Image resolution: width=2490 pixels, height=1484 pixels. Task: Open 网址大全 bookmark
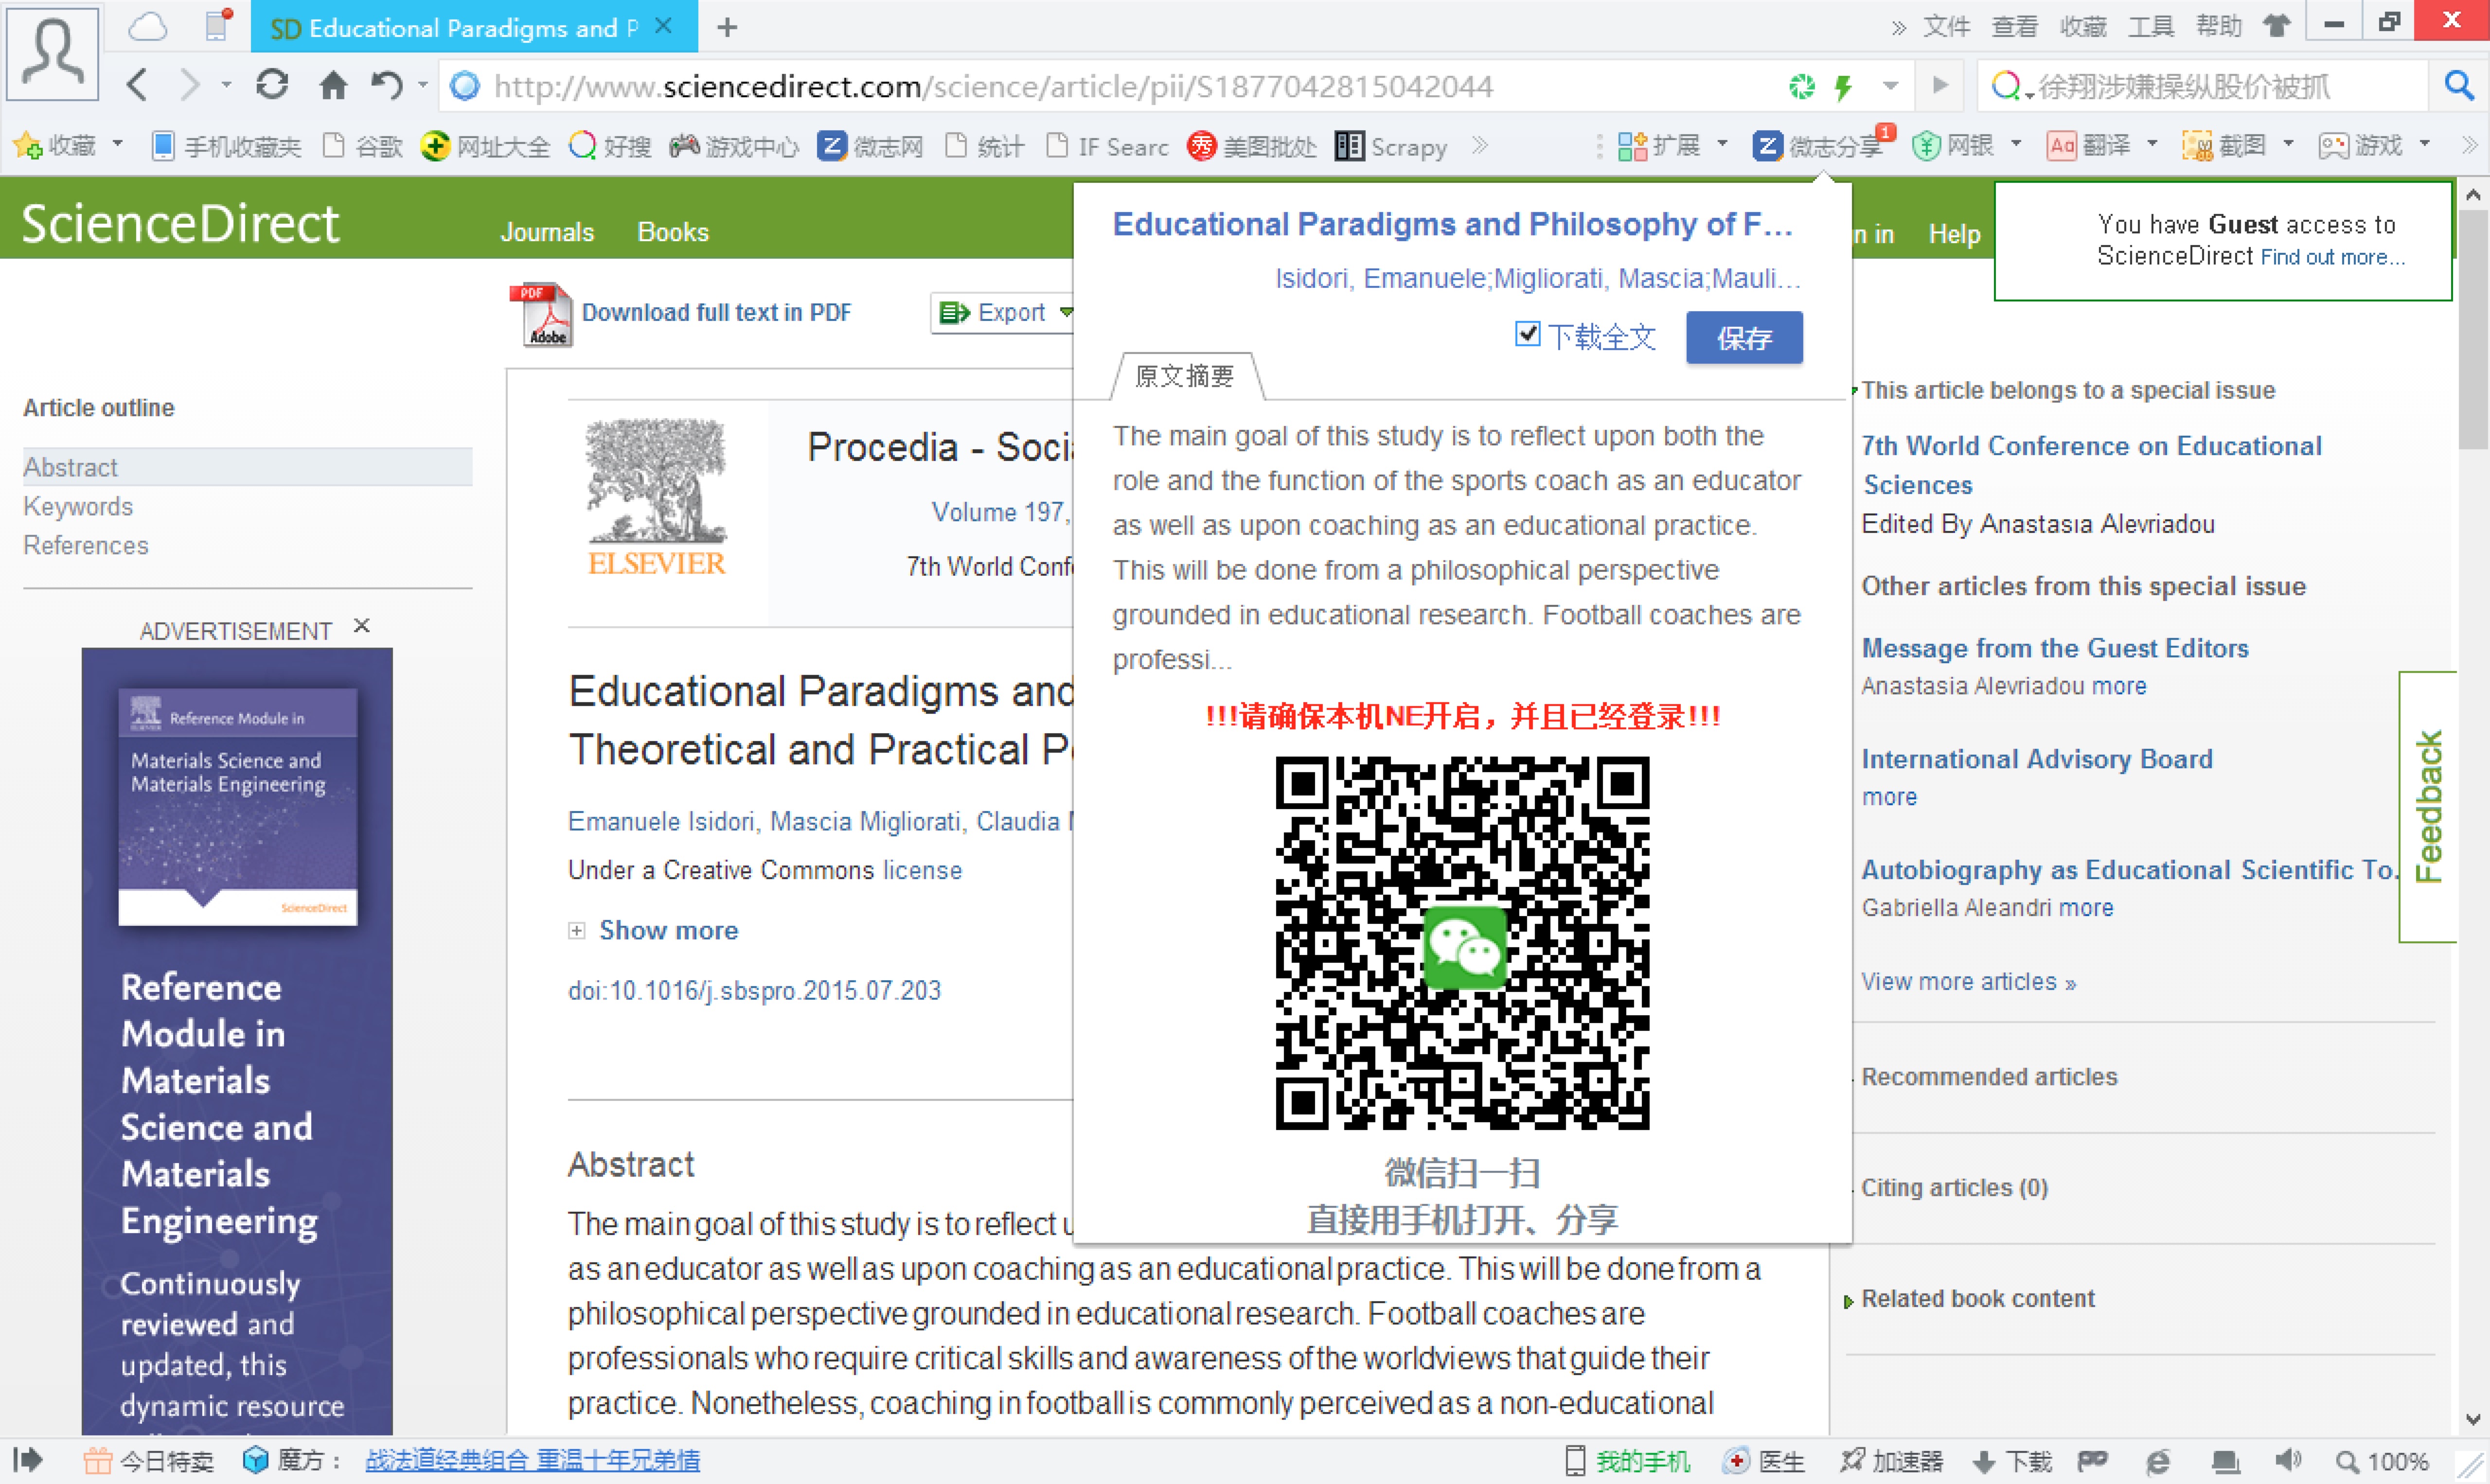click(x=485, y=147)
